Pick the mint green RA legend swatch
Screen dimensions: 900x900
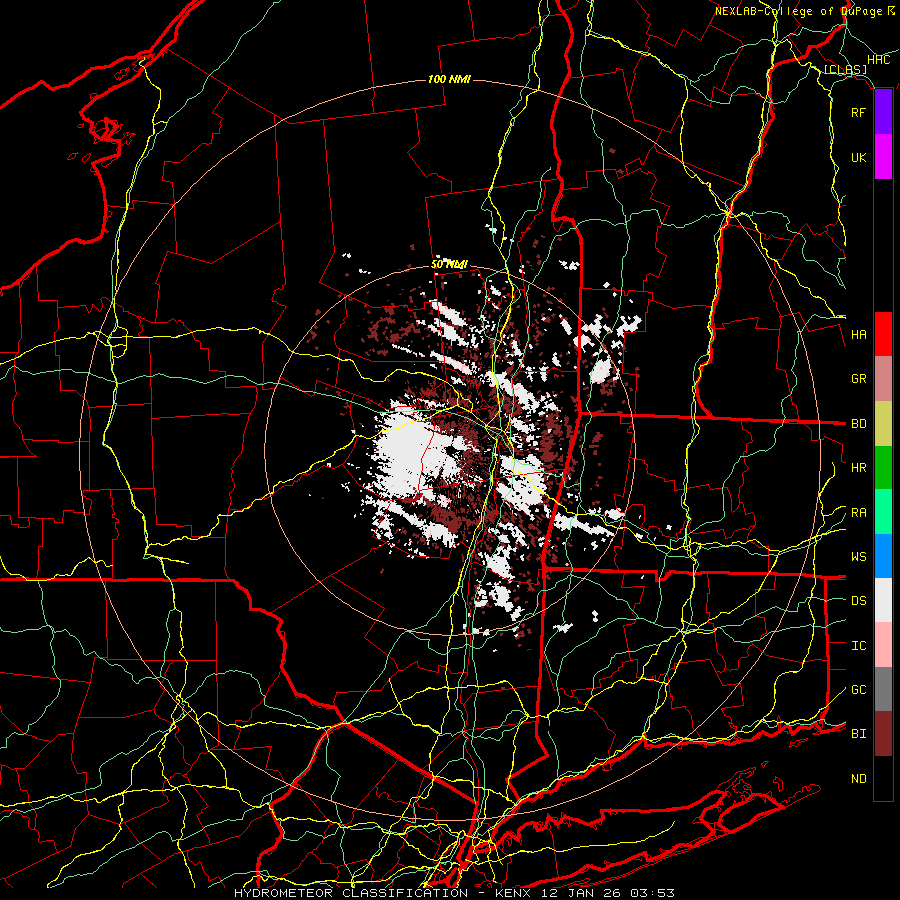click(883, 512)
